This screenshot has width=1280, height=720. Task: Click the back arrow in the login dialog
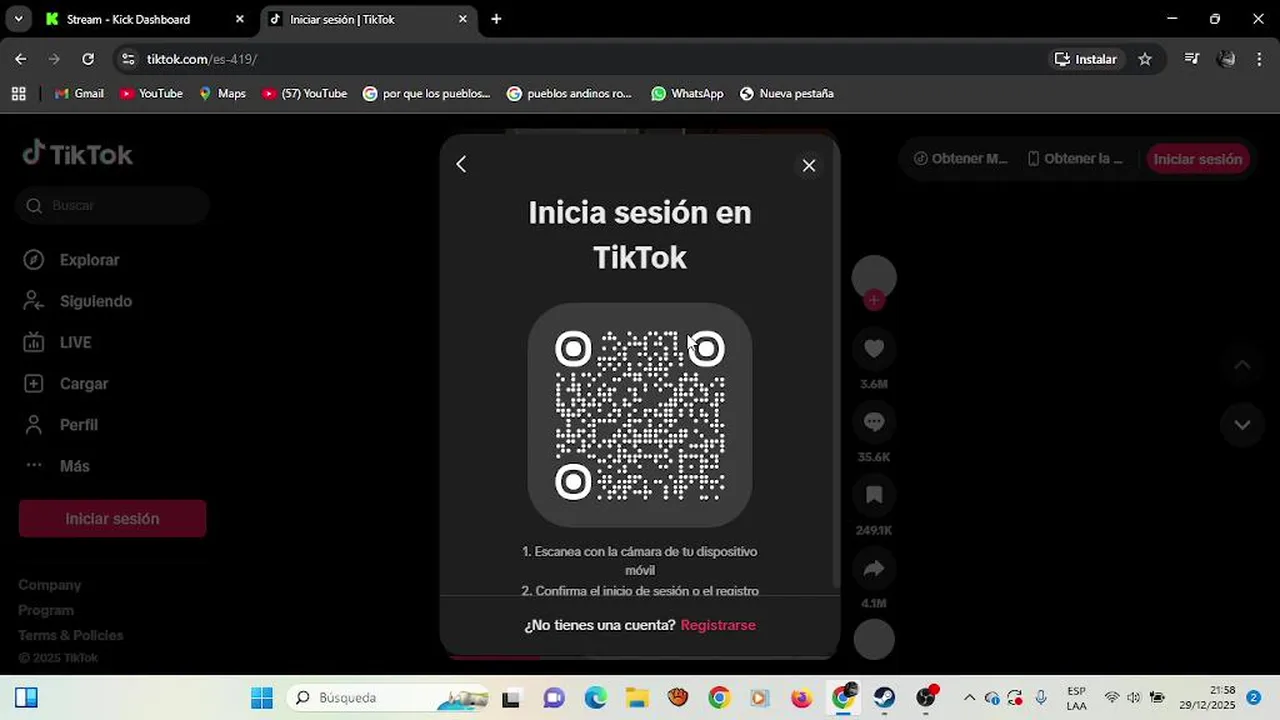coord(461,164)
